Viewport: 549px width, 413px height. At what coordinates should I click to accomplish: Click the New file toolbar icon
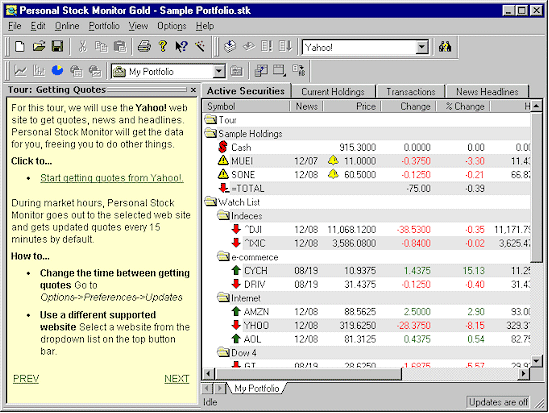point(20,47)
